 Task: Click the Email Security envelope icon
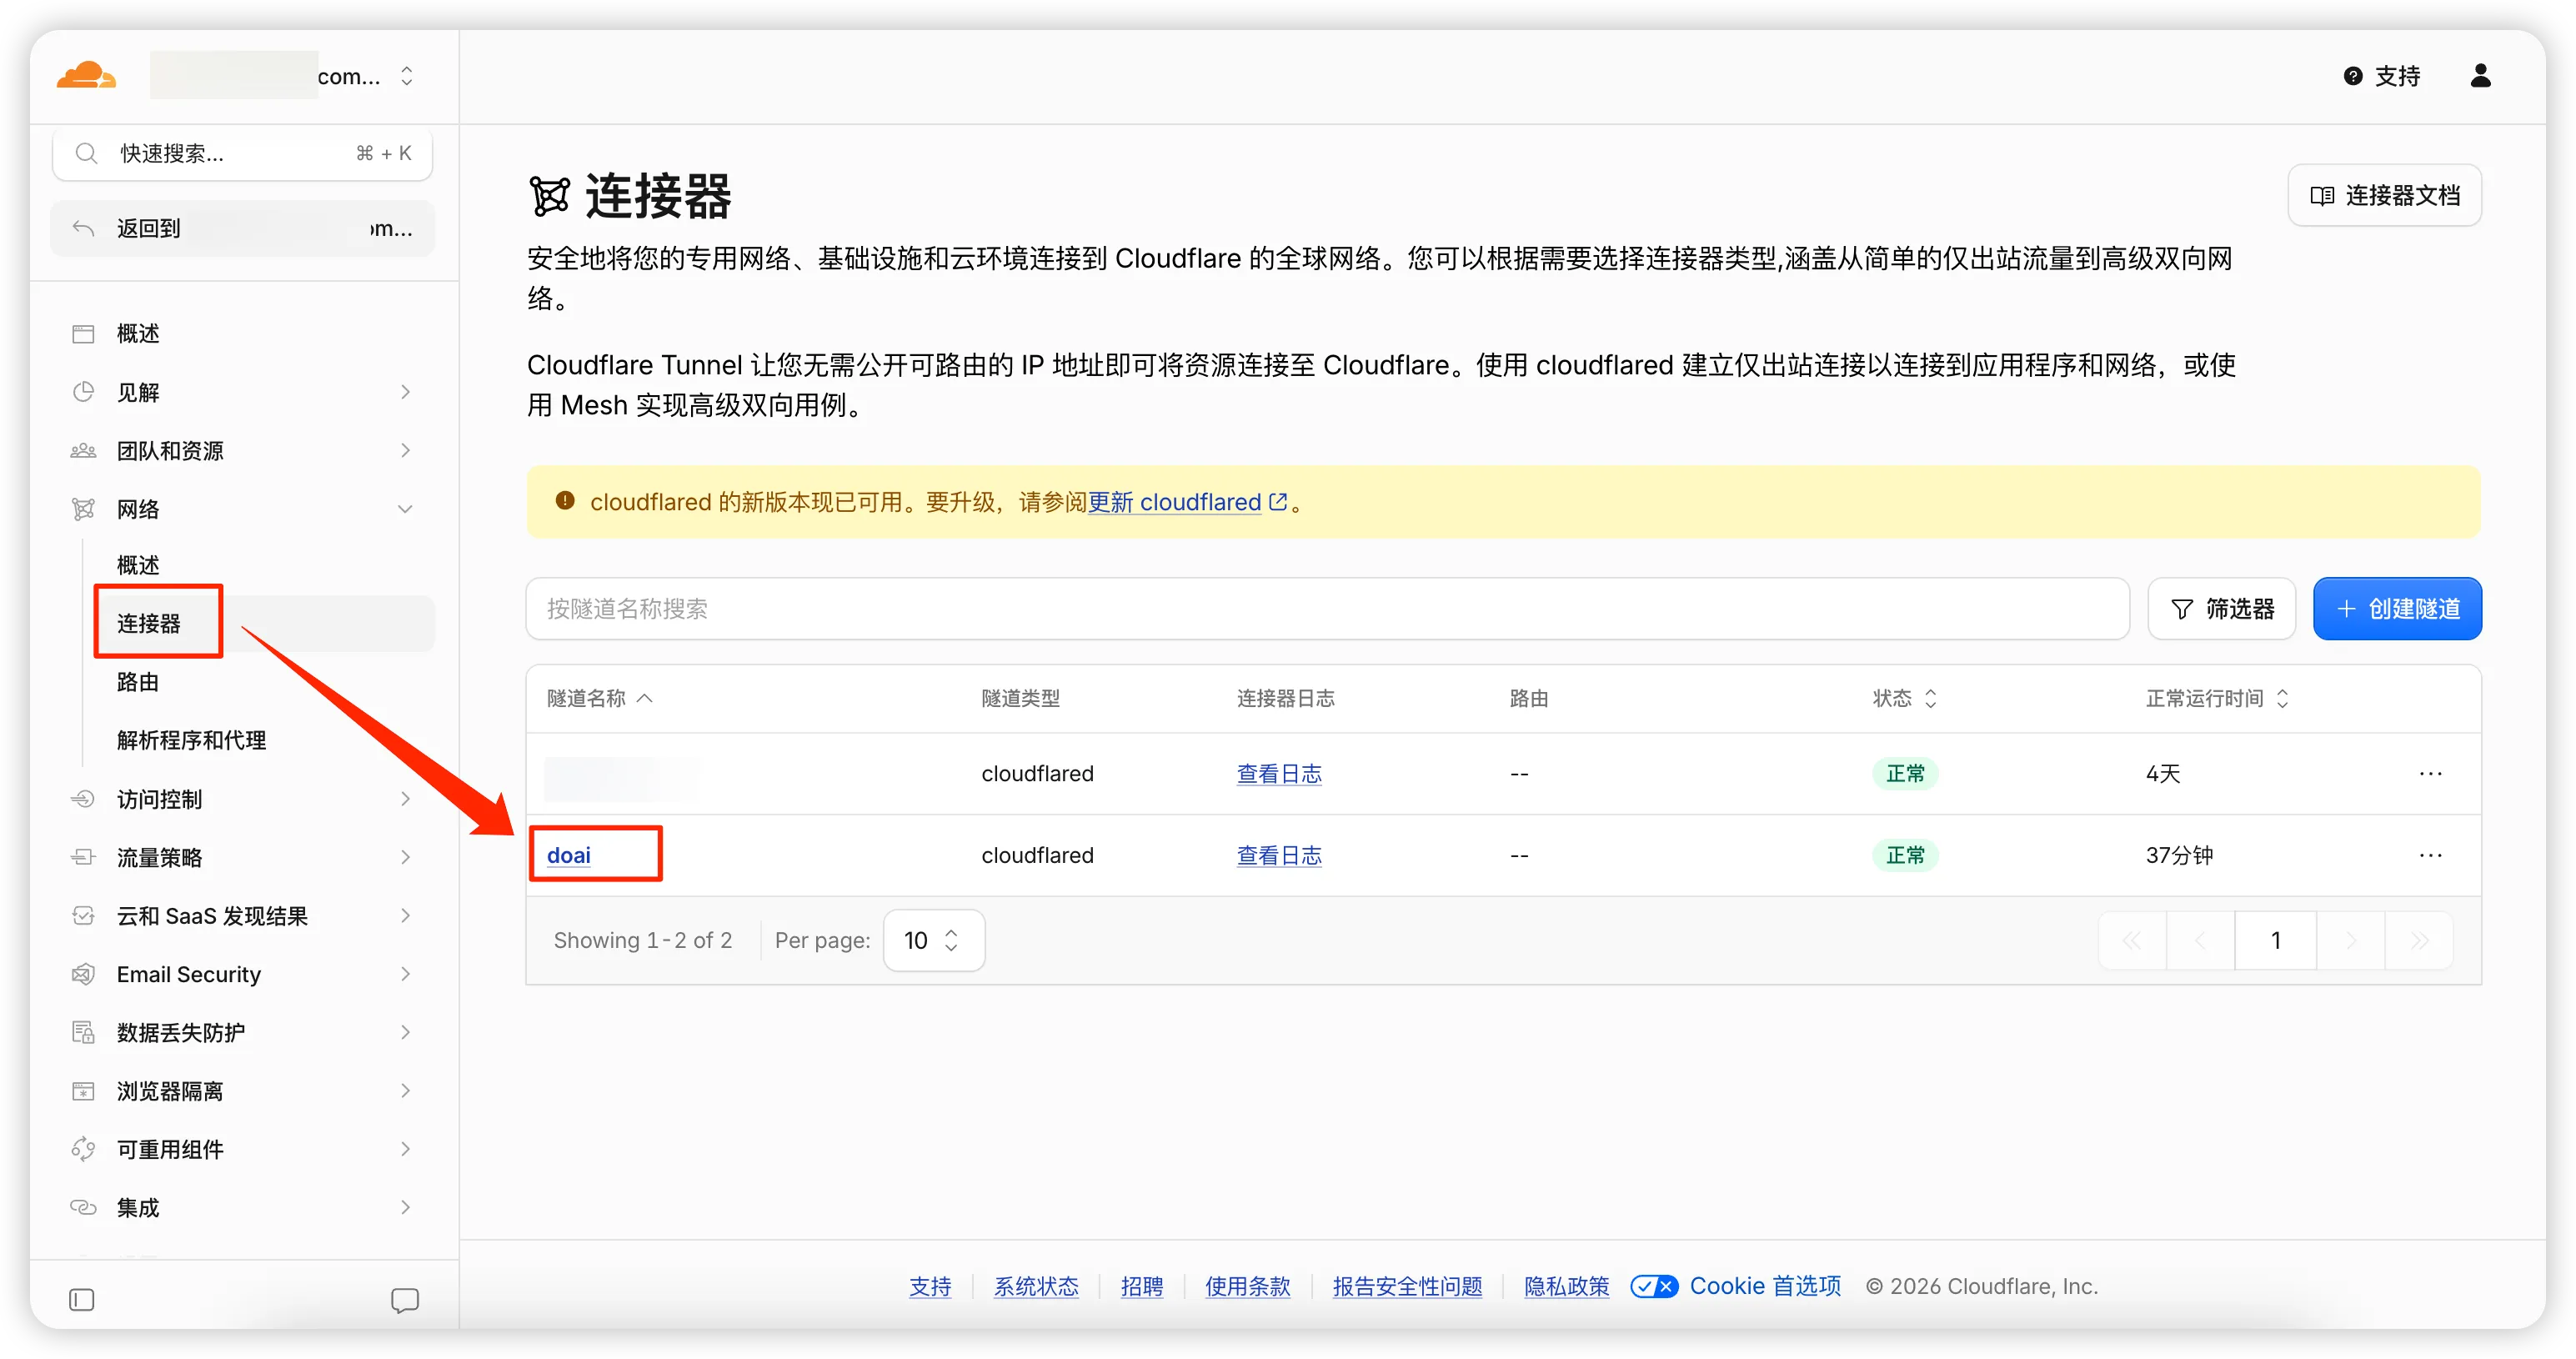click(x=83, y=974)
